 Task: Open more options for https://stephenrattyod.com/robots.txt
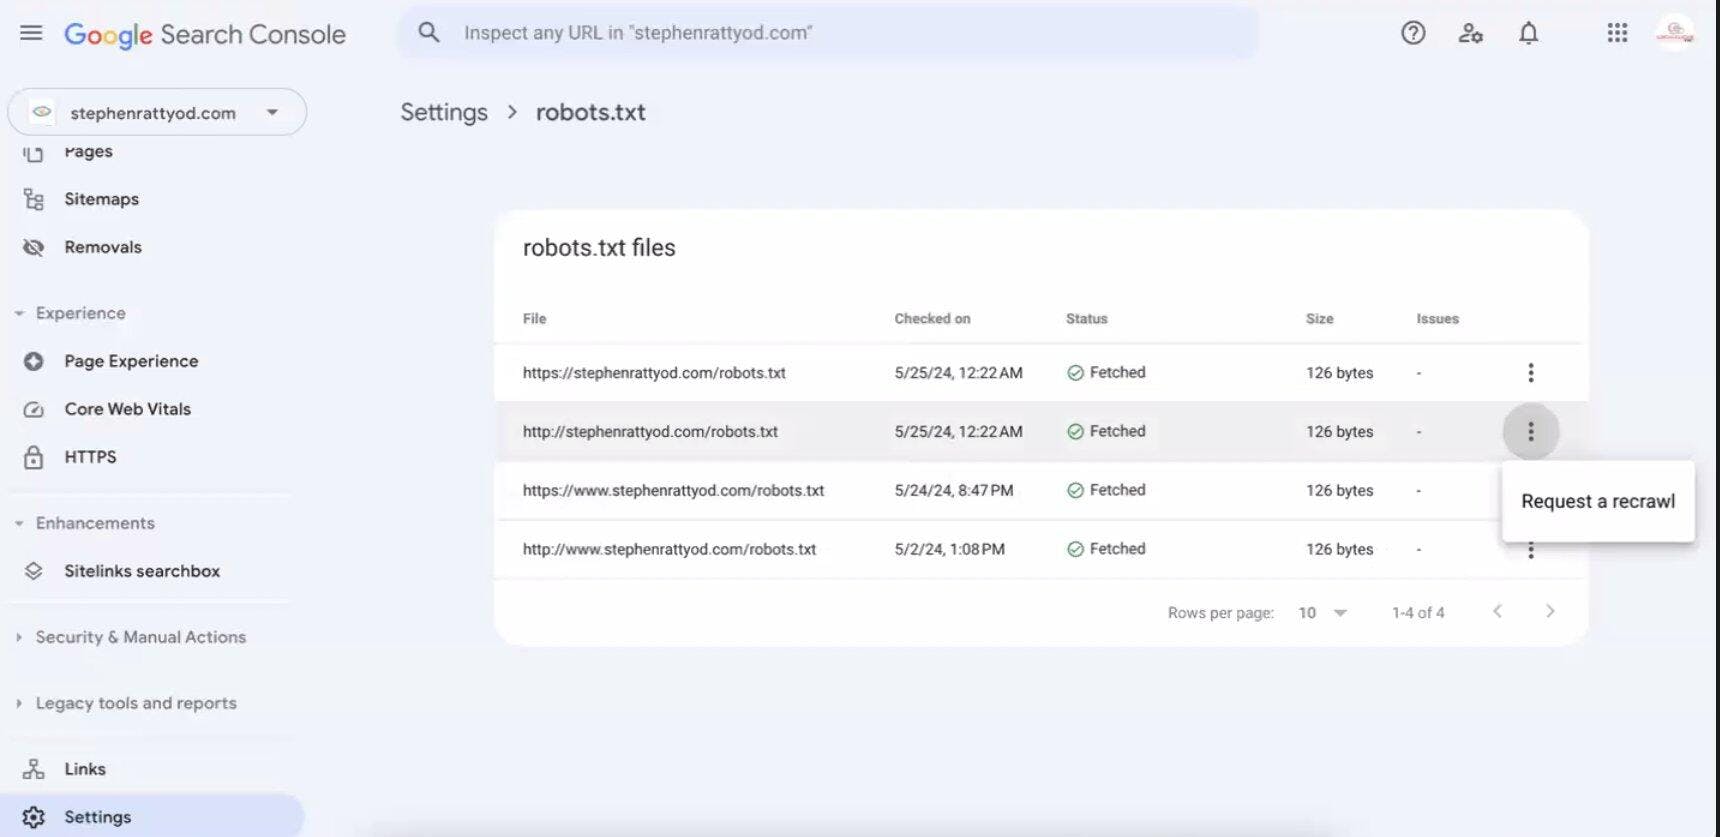(x=1530, y=373)
